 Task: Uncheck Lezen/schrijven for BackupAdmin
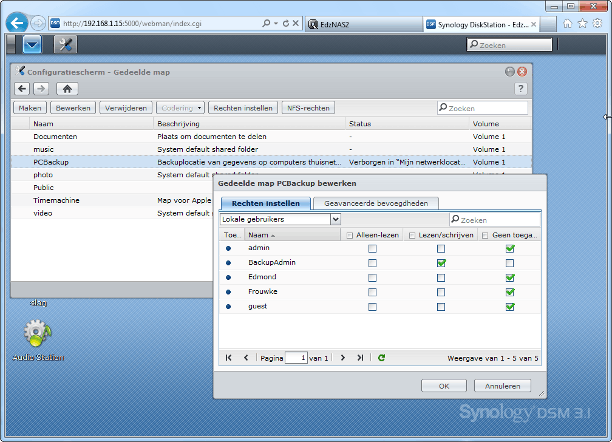(441, 263)
